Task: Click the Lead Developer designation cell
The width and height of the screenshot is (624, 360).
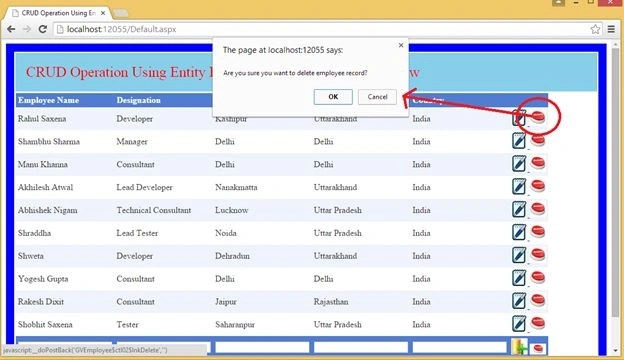Action: click(144, 187)
